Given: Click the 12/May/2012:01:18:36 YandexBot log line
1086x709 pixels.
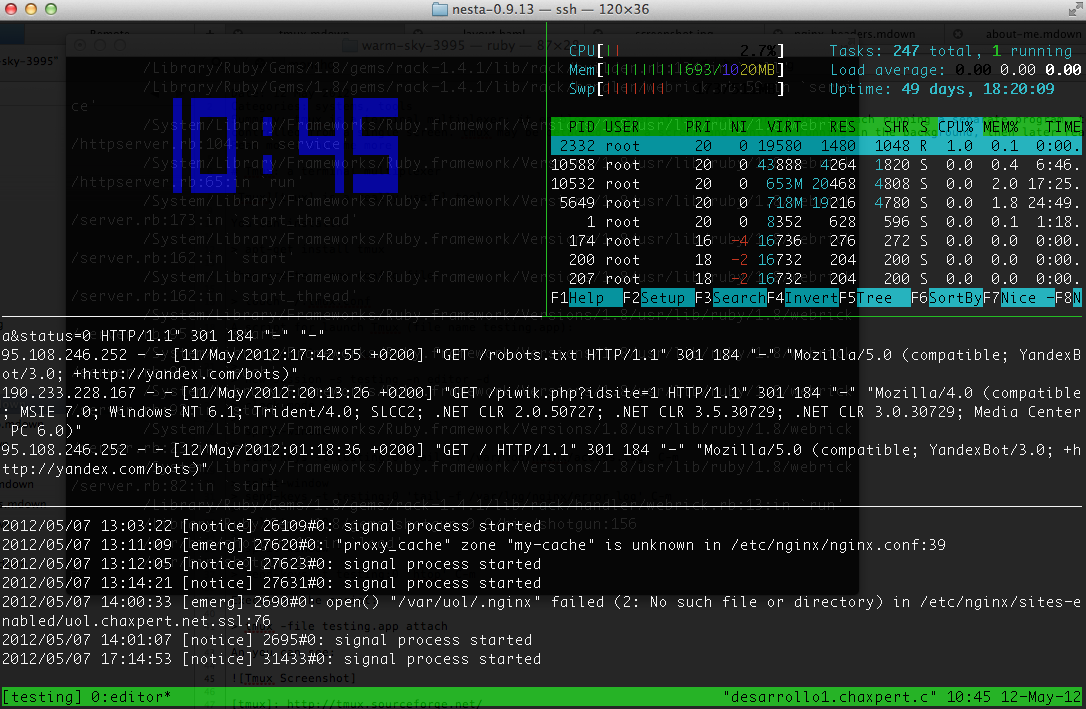Looking at the screenshot, I should click(540, 459).
